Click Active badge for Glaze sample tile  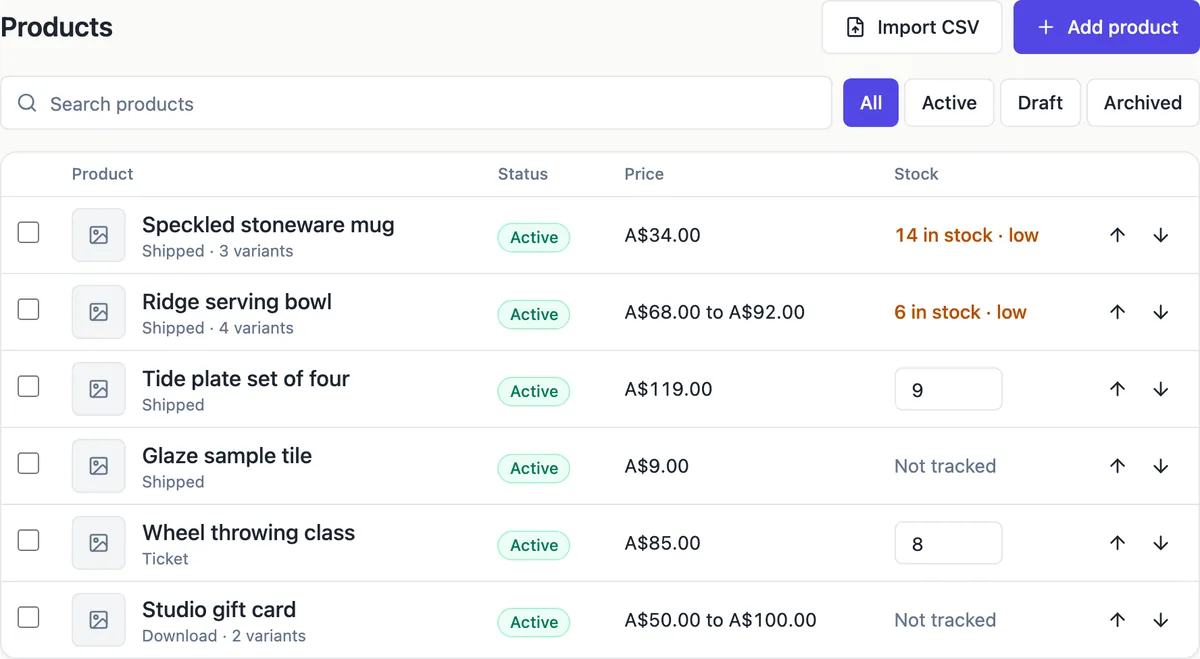pos(534,468)
